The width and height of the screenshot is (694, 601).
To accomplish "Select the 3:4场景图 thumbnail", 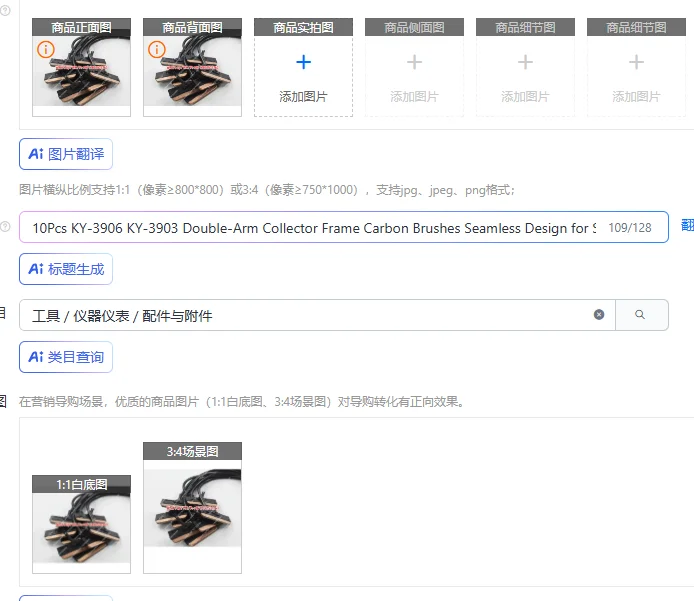I will (193, 508).
